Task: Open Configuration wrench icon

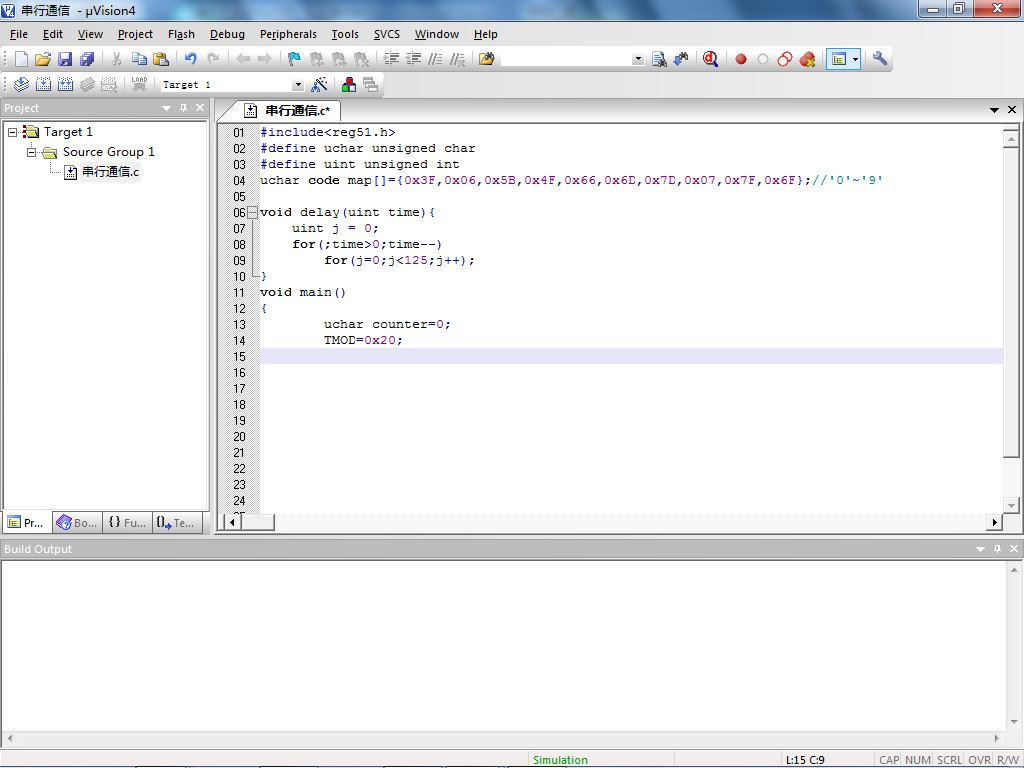Action: click(x=880, y=59)
